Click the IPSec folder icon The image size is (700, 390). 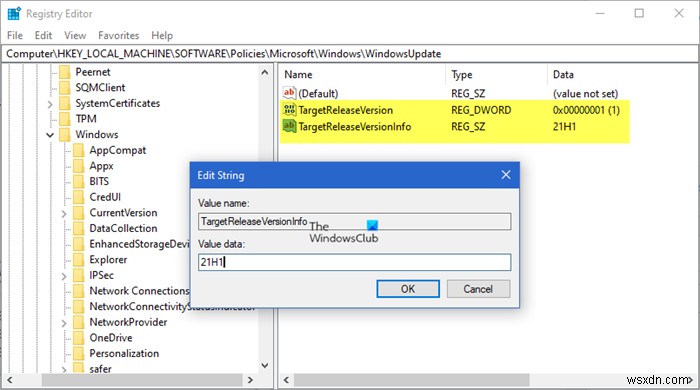[79, 275]
